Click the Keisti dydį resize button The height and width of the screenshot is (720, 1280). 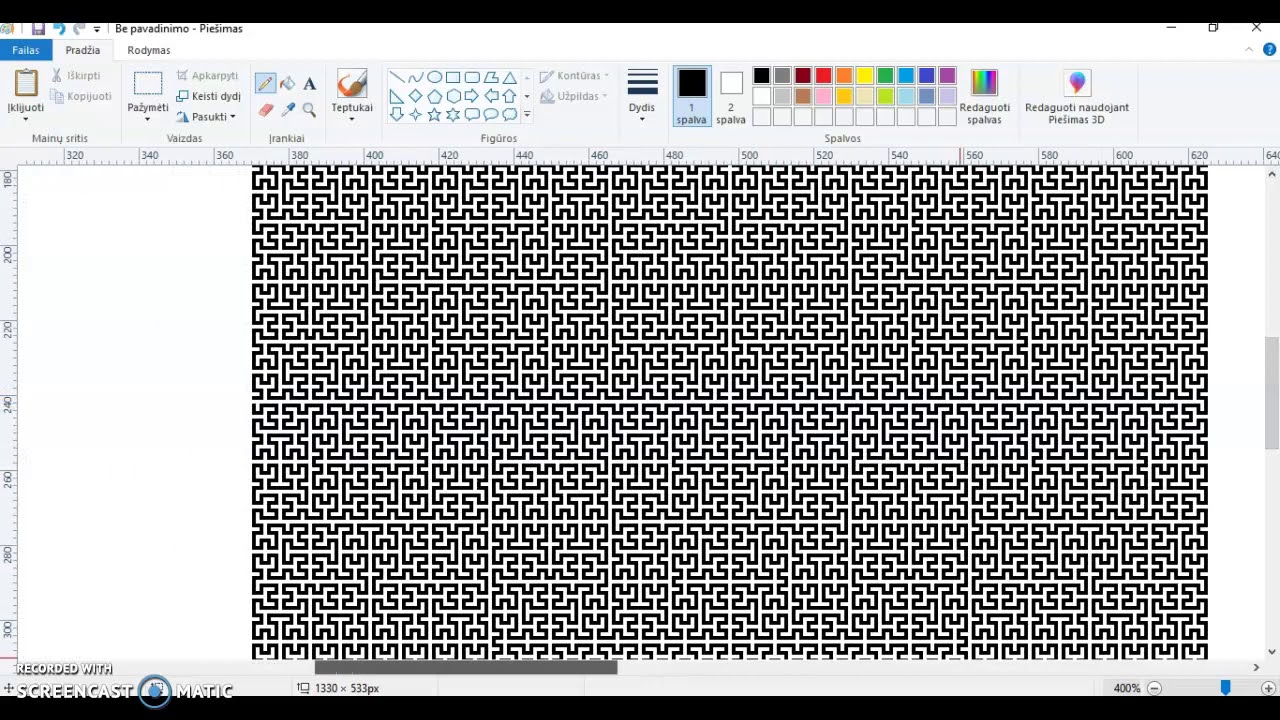208,96
